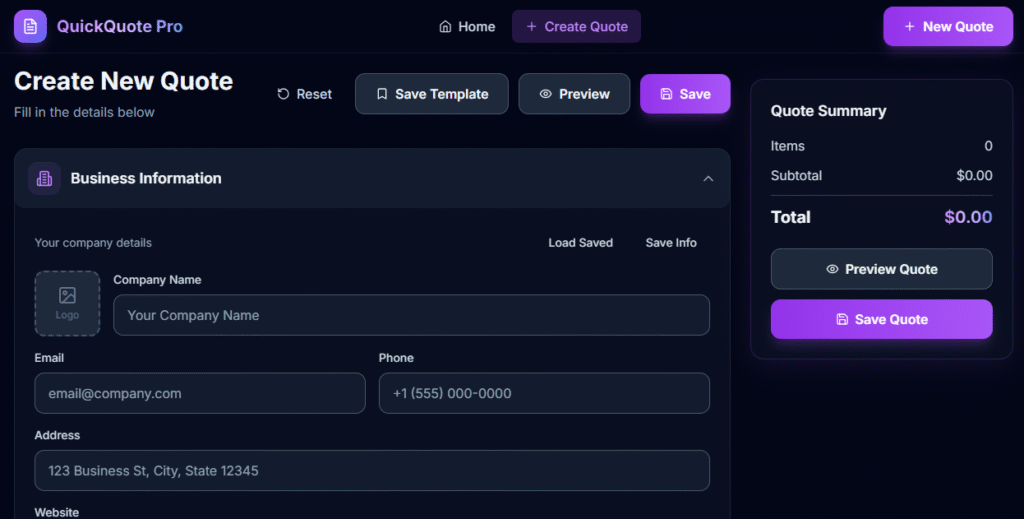Focus the Address input field
Image resolution: width=1024 pixels, height=519 pixels.
tap(372, 471)
